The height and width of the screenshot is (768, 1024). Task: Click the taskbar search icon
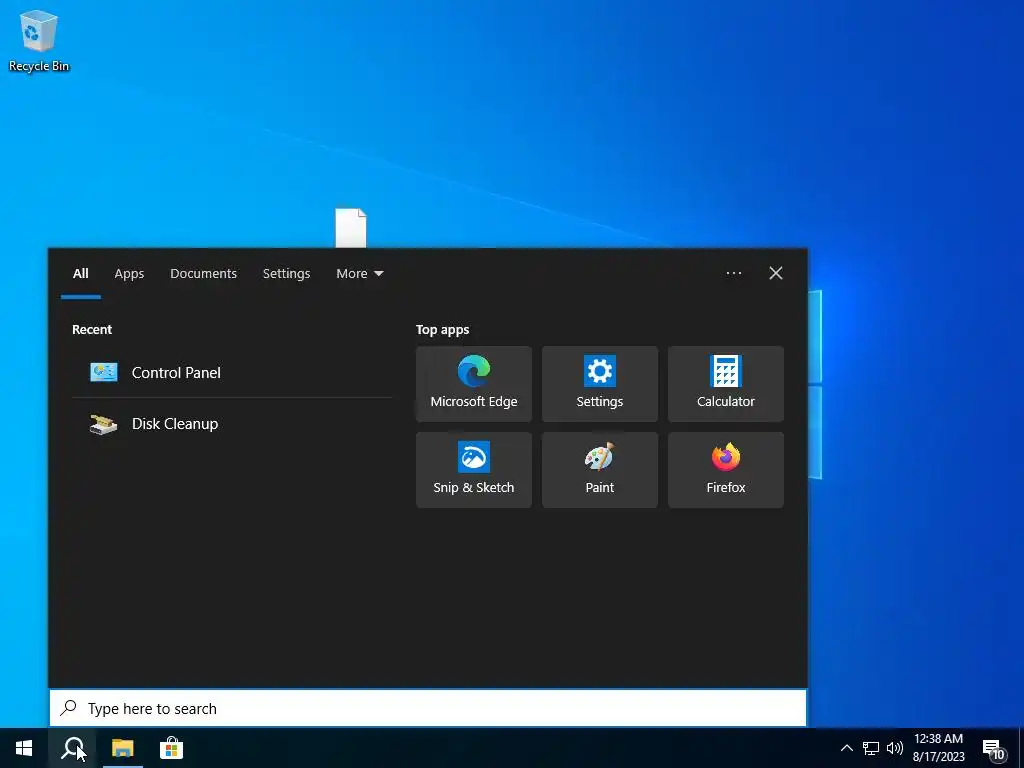point(72,748)
